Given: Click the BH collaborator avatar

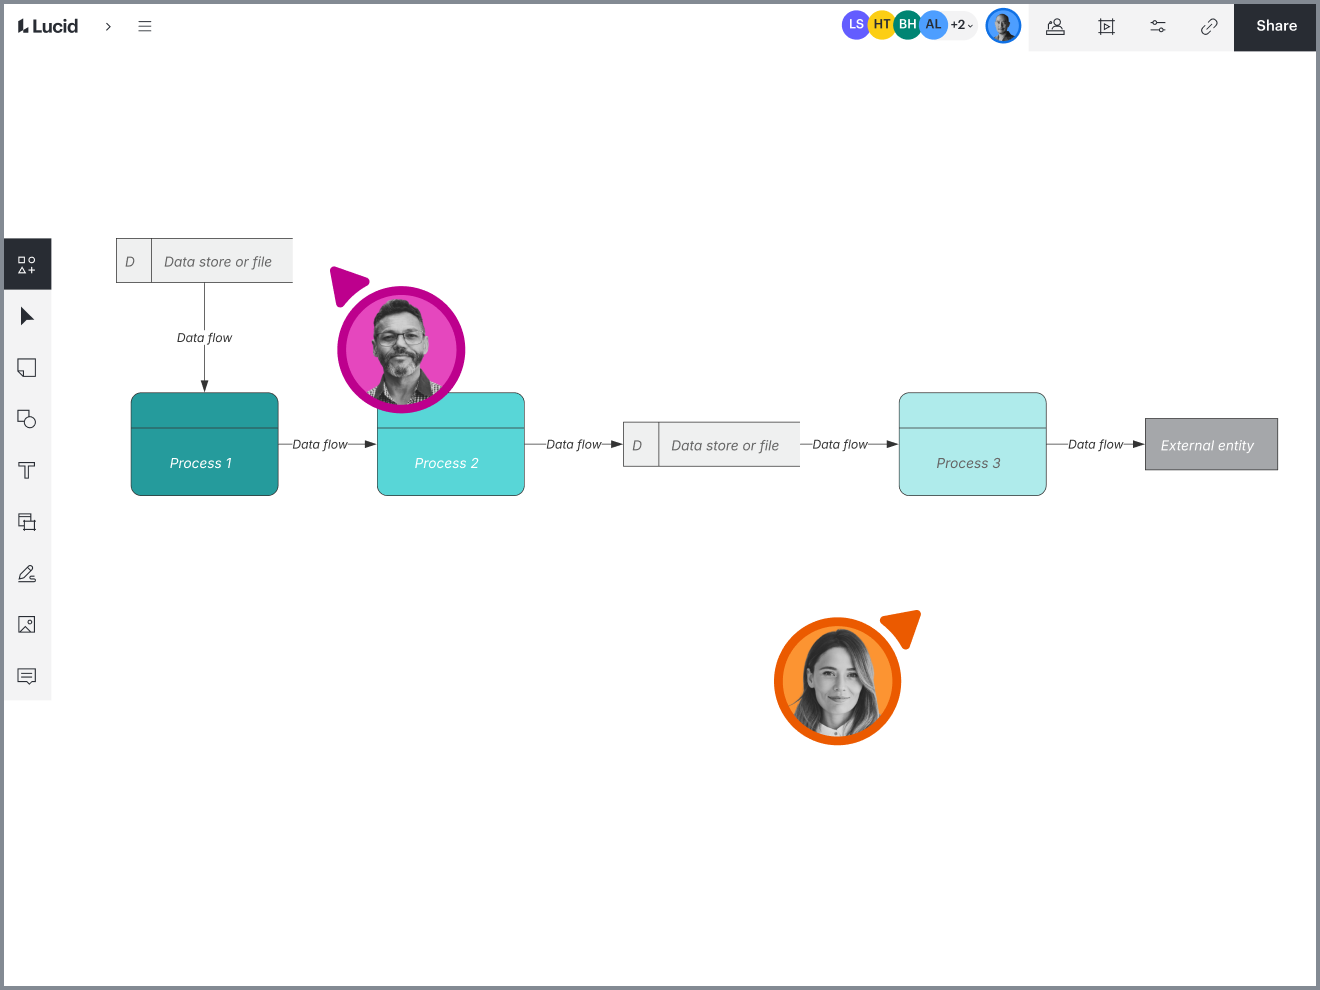Looking at the screenshot, I should point(907,25).
